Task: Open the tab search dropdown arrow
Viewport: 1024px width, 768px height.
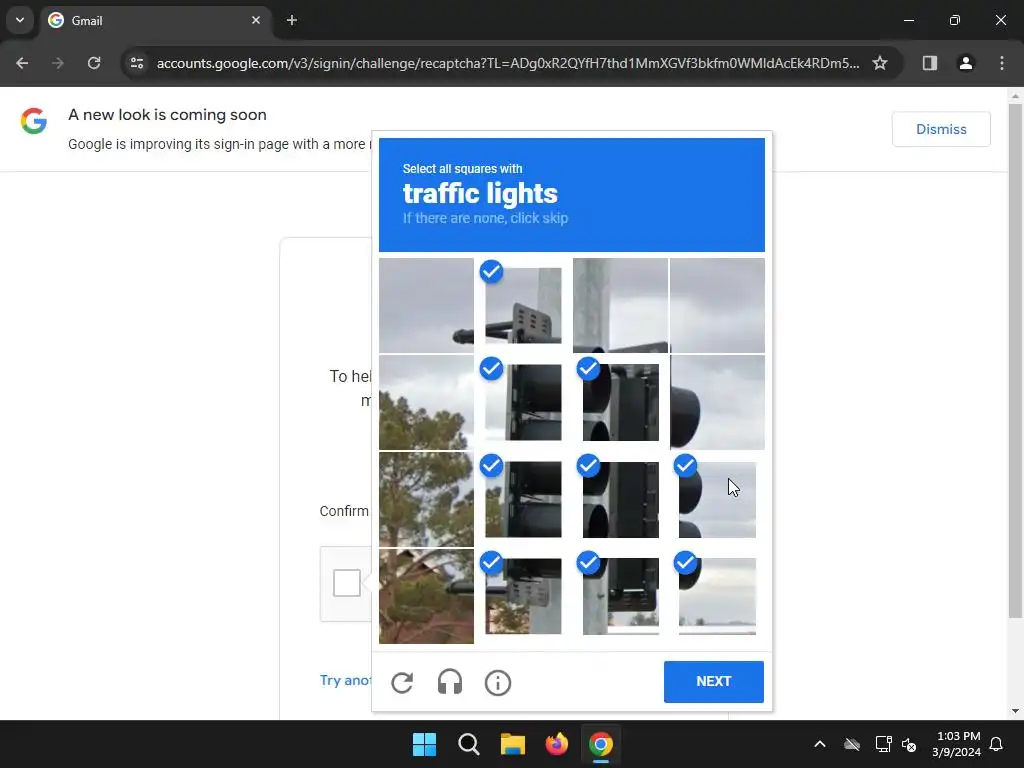Action: tap(20, 20)
